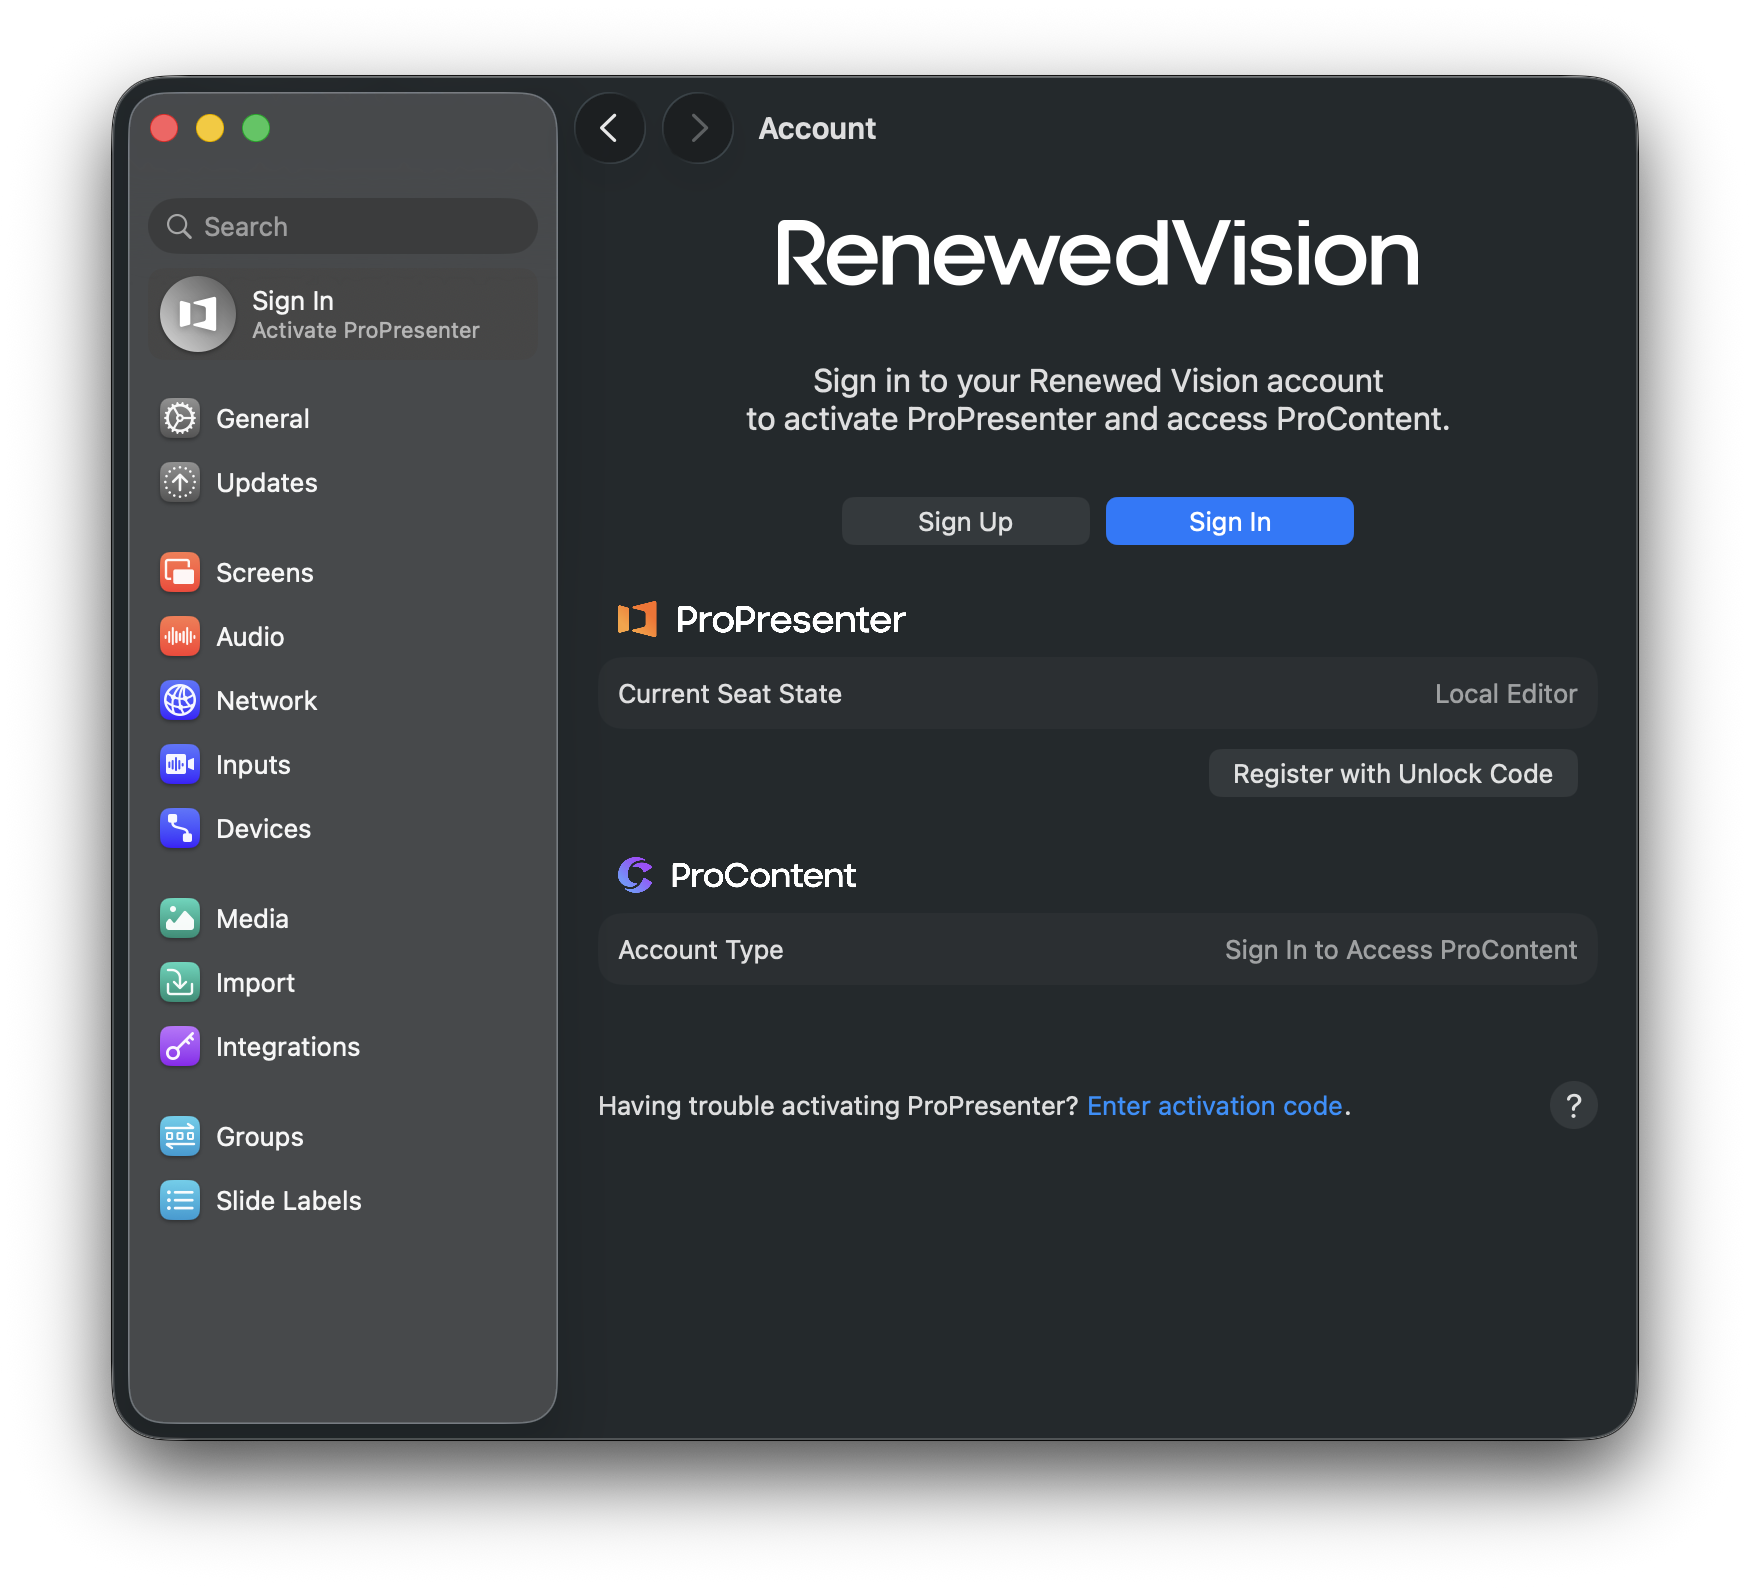Image resolution: width=1750 pixels, height=1588 pixels.
Task: Click the Current Seat State label
Action: coord(730,694)
